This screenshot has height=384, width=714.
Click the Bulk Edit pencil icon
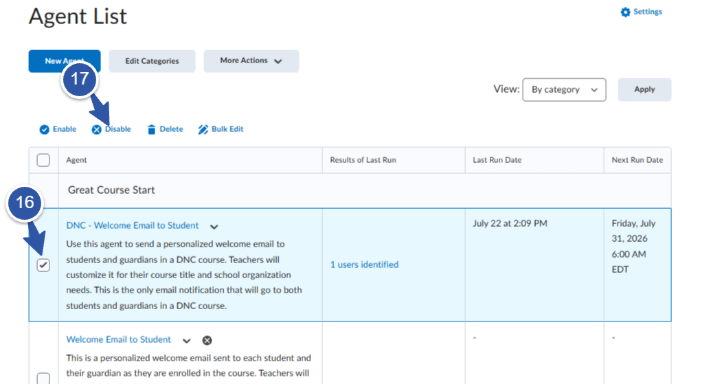203,130
